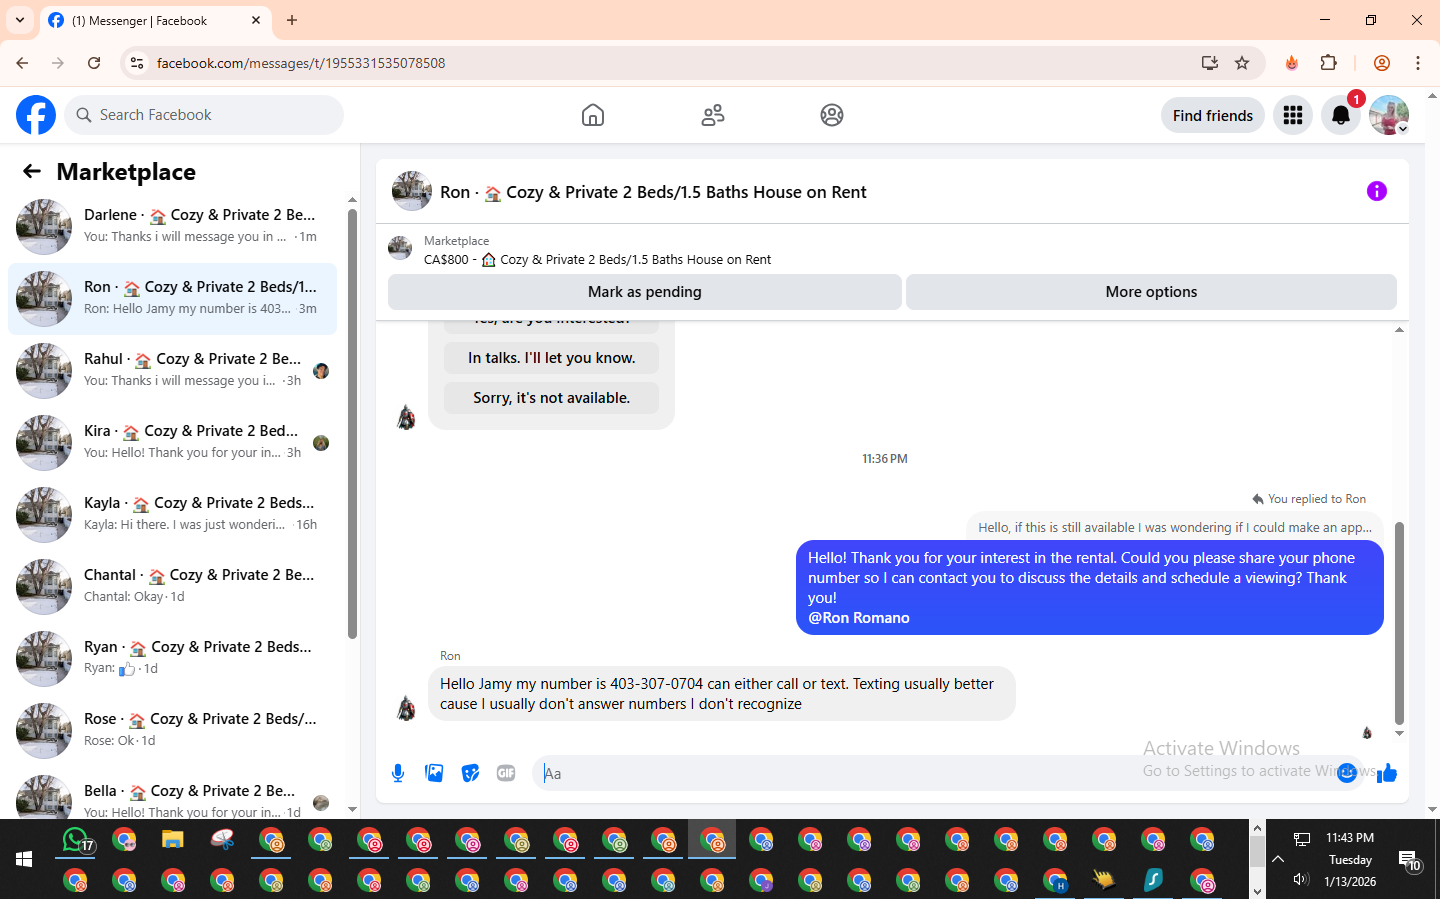Open Chantal's conversation
Image resolution: width=1440 pixels, height=899 pixels.
coord(172,587)
